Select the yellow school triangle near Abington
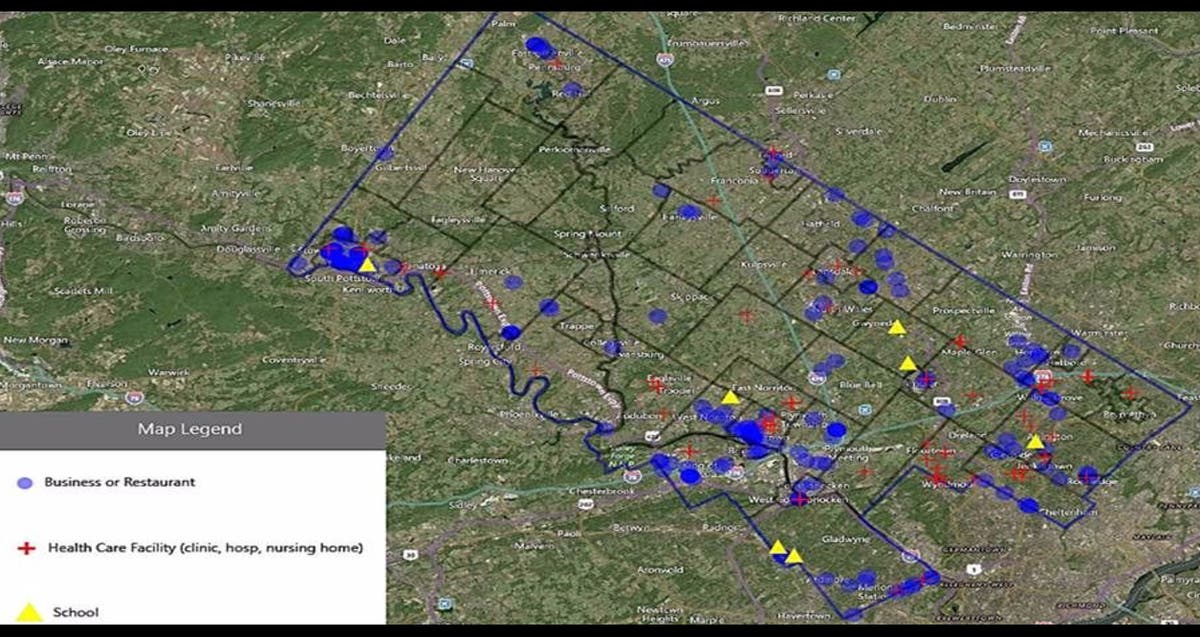Image resolution: width=1200 pixels, height=637 pixels. (x=1035, y=441)
